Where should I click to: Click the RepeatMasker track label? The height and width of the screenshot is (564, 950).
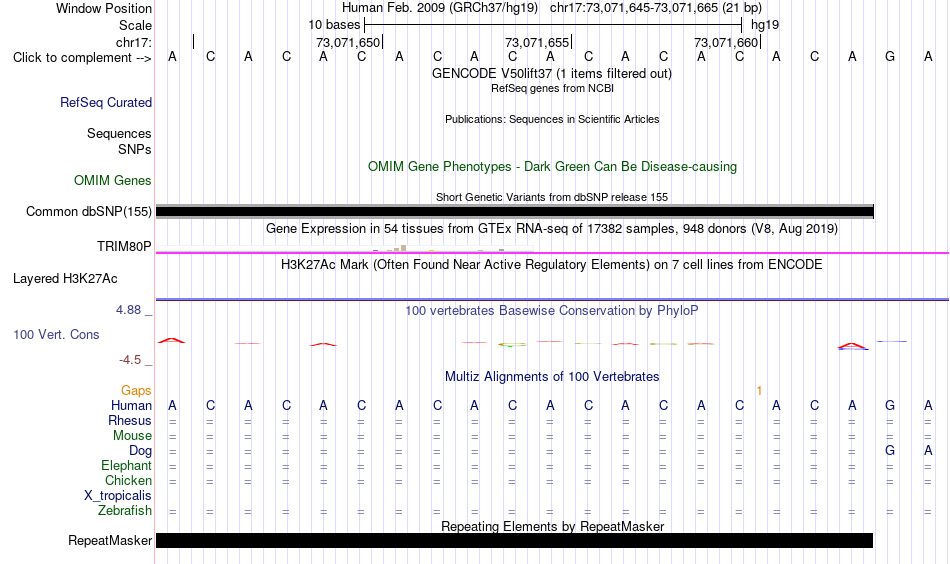(110, 540)
